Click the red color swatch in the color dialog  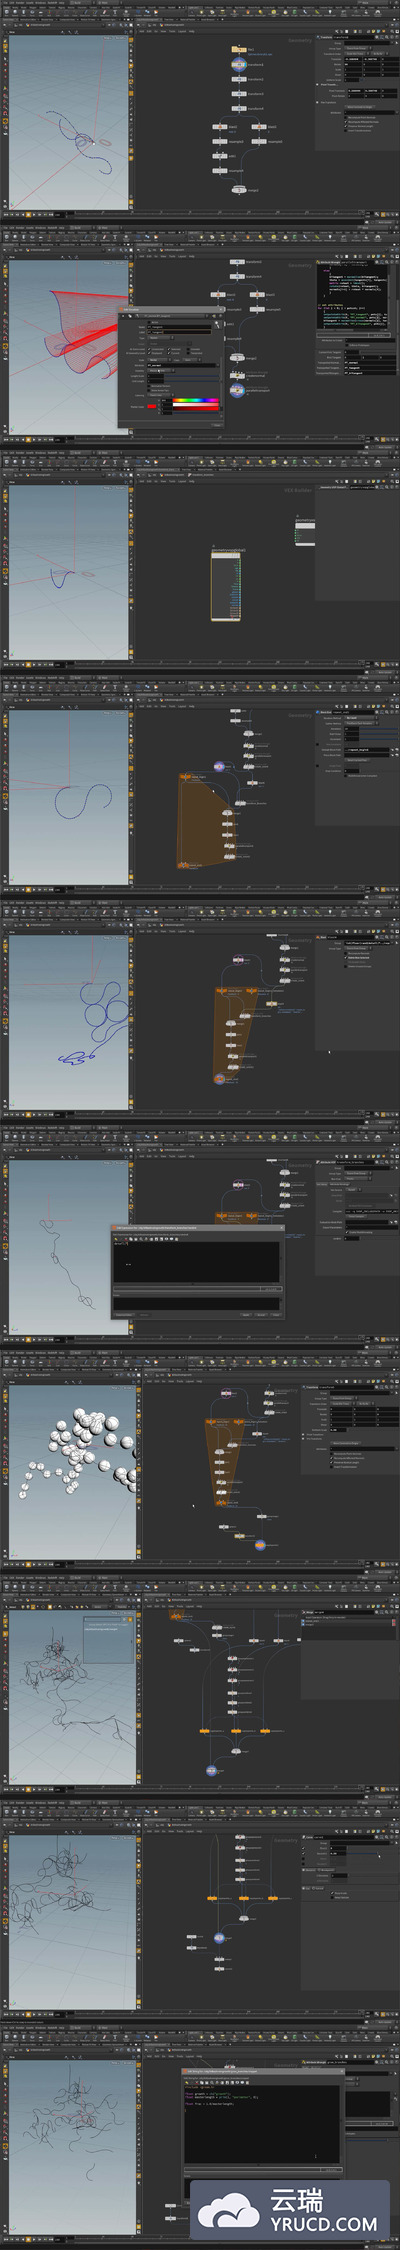152,406
